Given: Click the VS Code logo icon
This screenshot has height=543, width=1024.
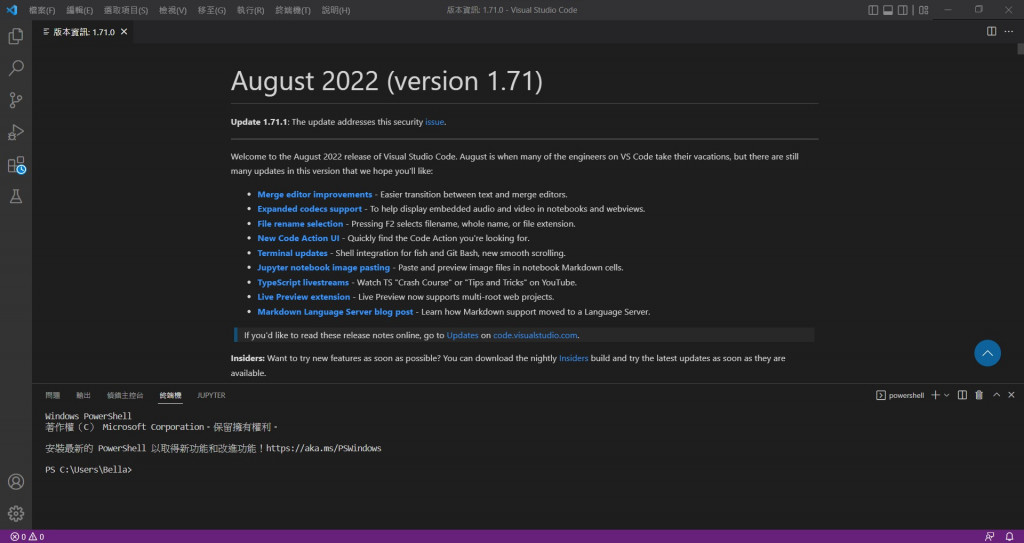Looking at the screenshot, I should click(11, 10).
